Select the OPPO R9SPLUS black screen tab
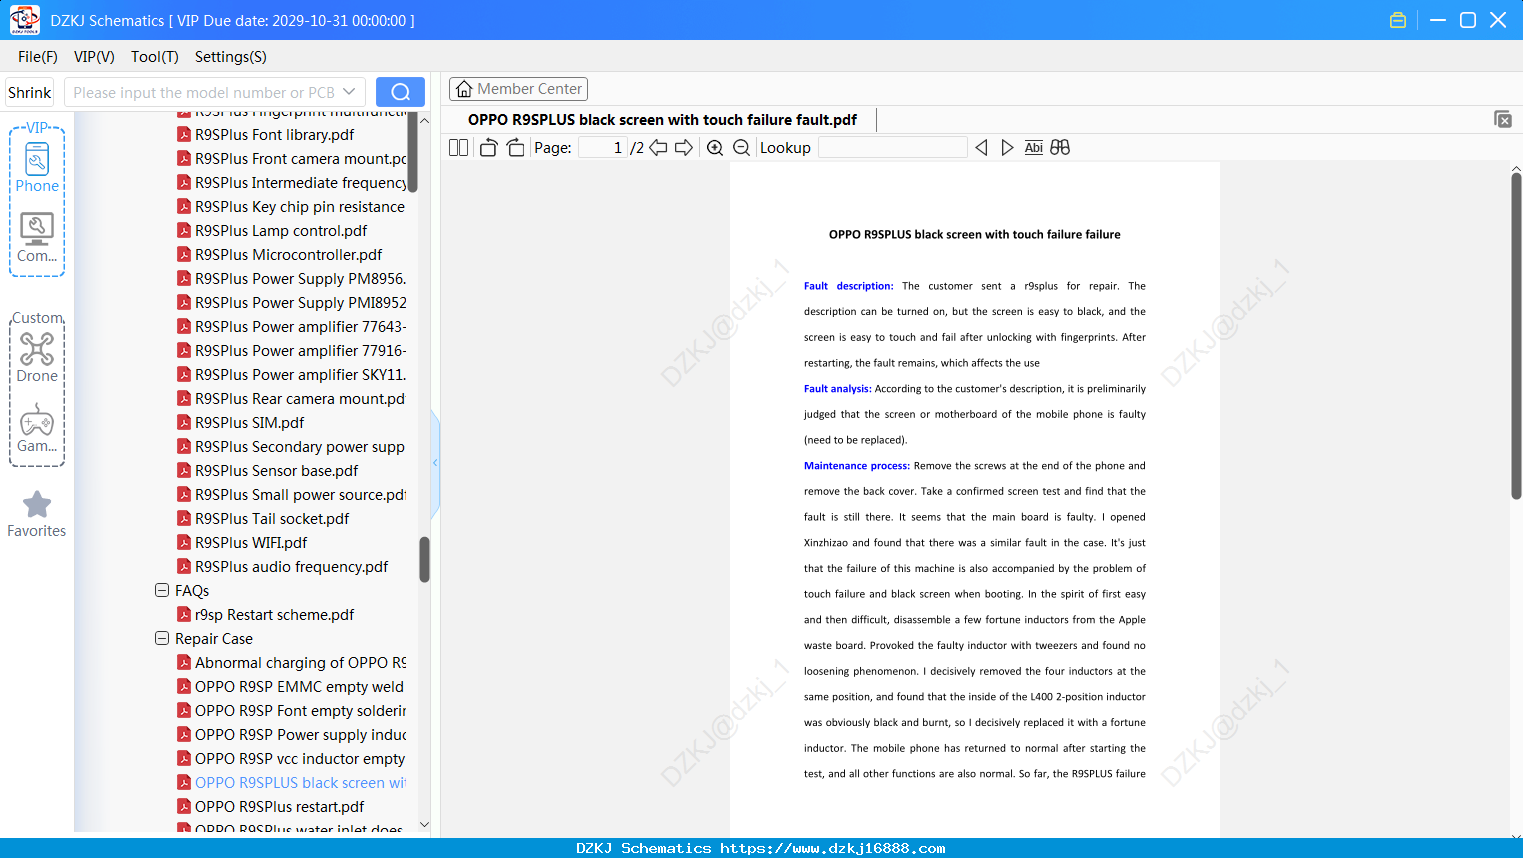The image size is (1523, 858). (x=662, y=120)
